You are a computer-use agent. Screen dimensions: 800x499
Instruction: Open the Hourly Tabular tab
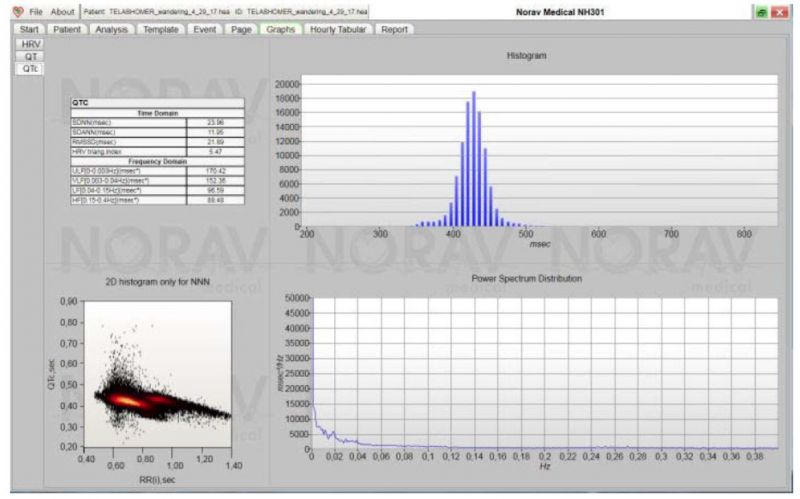point(338,30)
